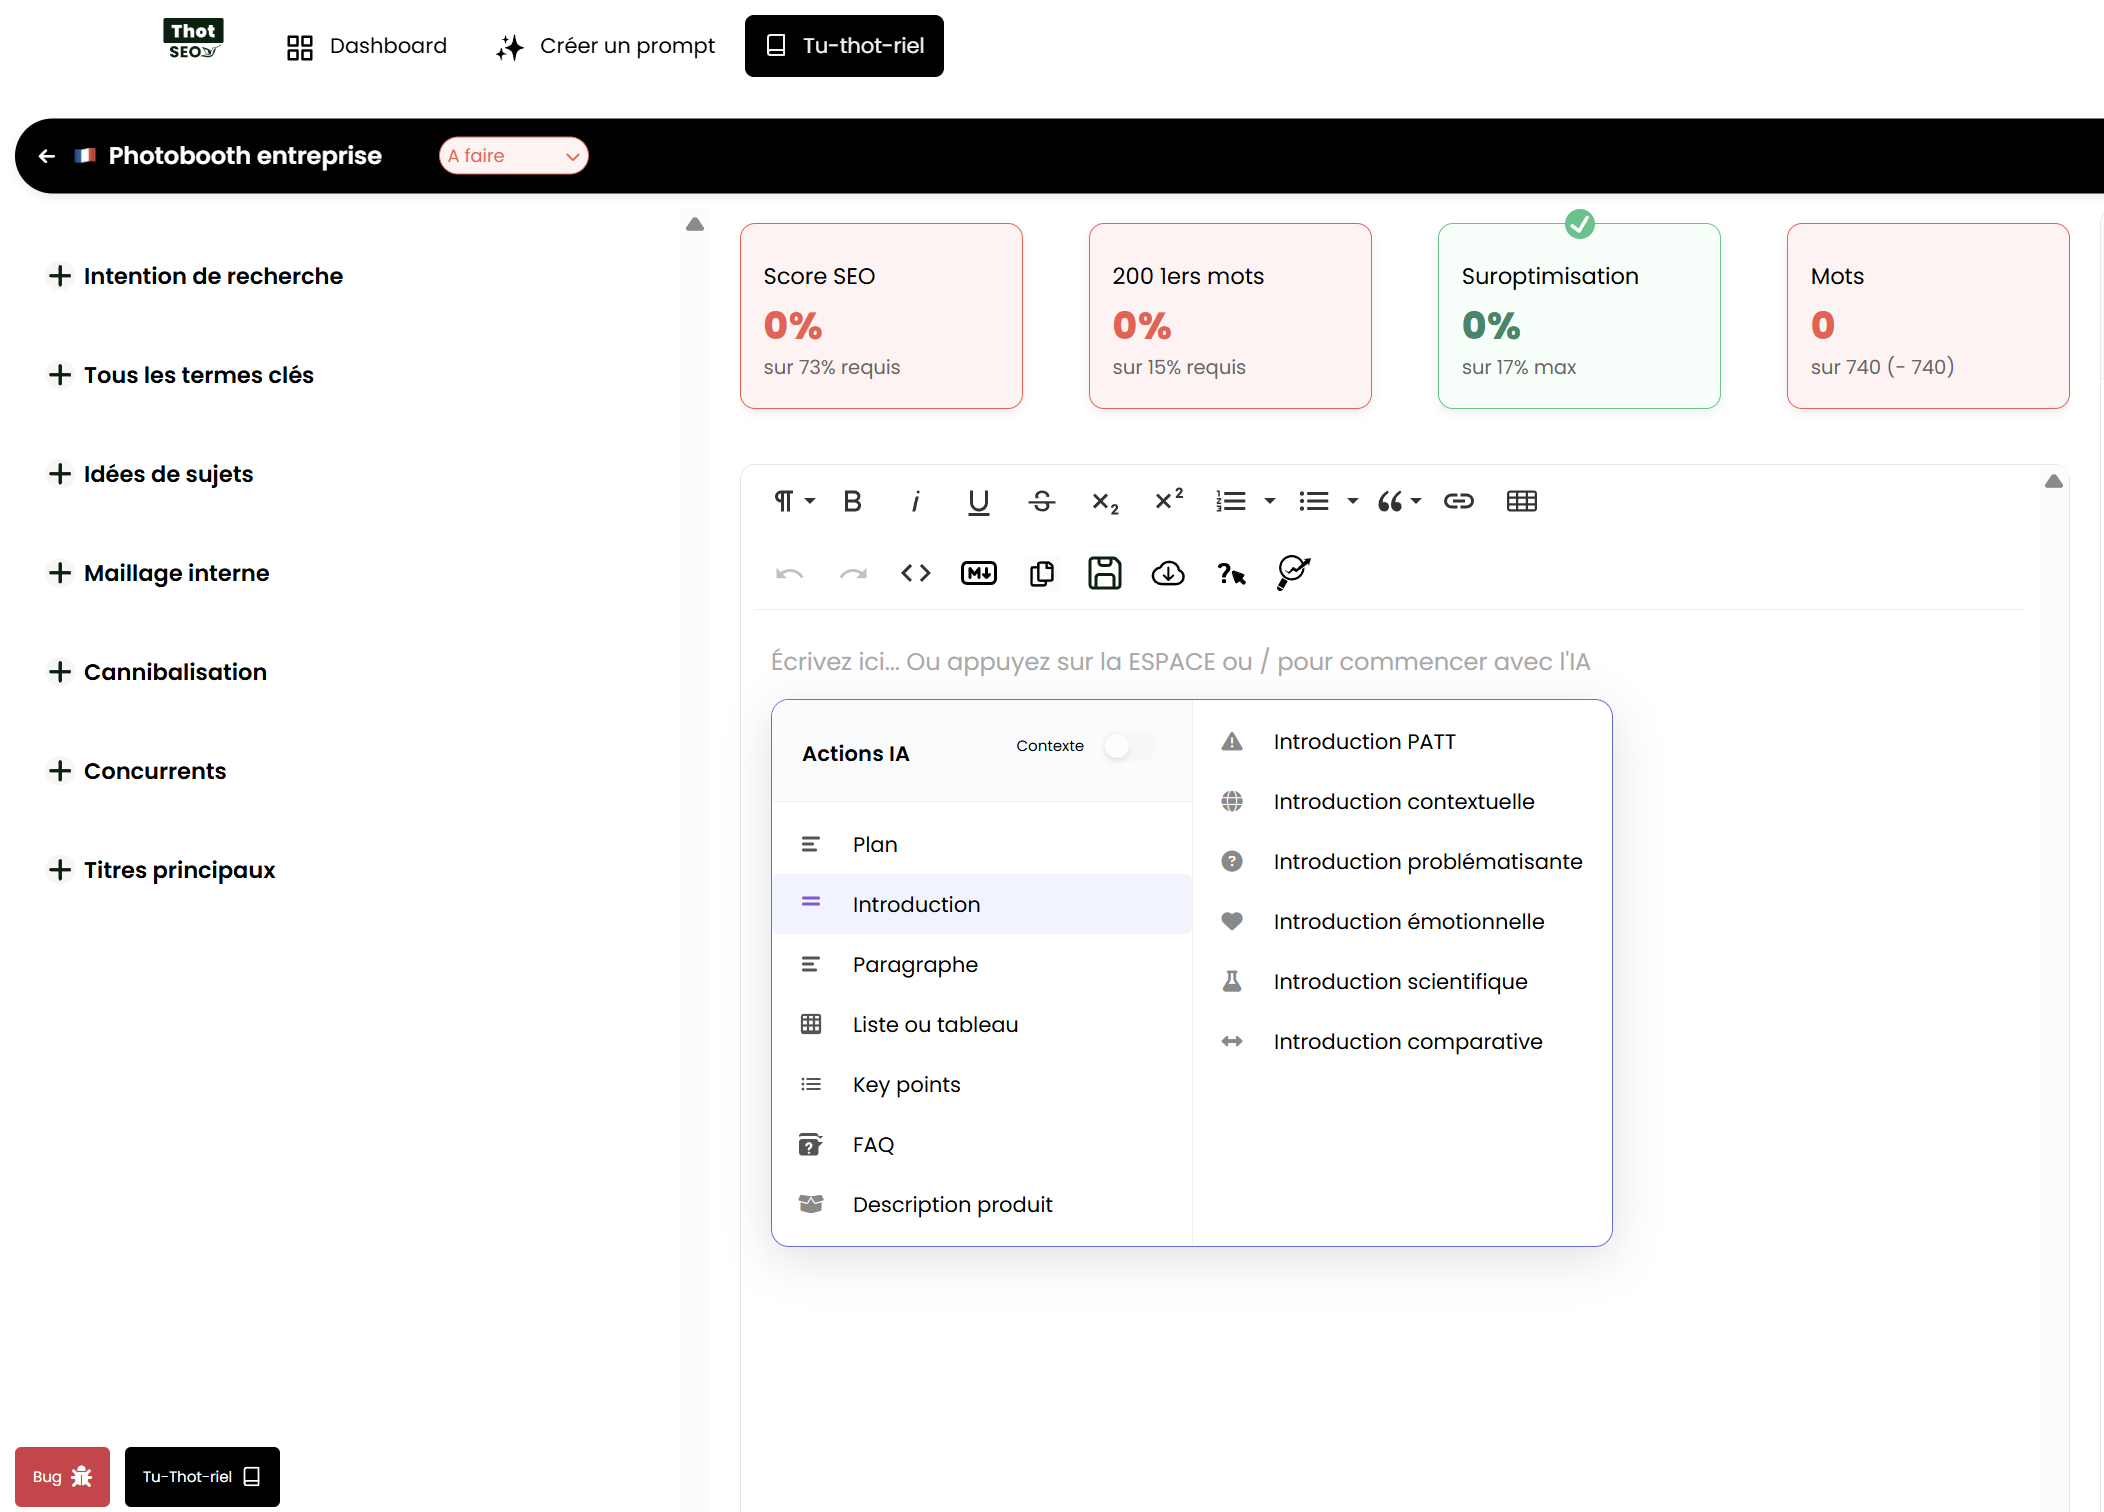Save content with the floppy disk icon

(1104, 573)
